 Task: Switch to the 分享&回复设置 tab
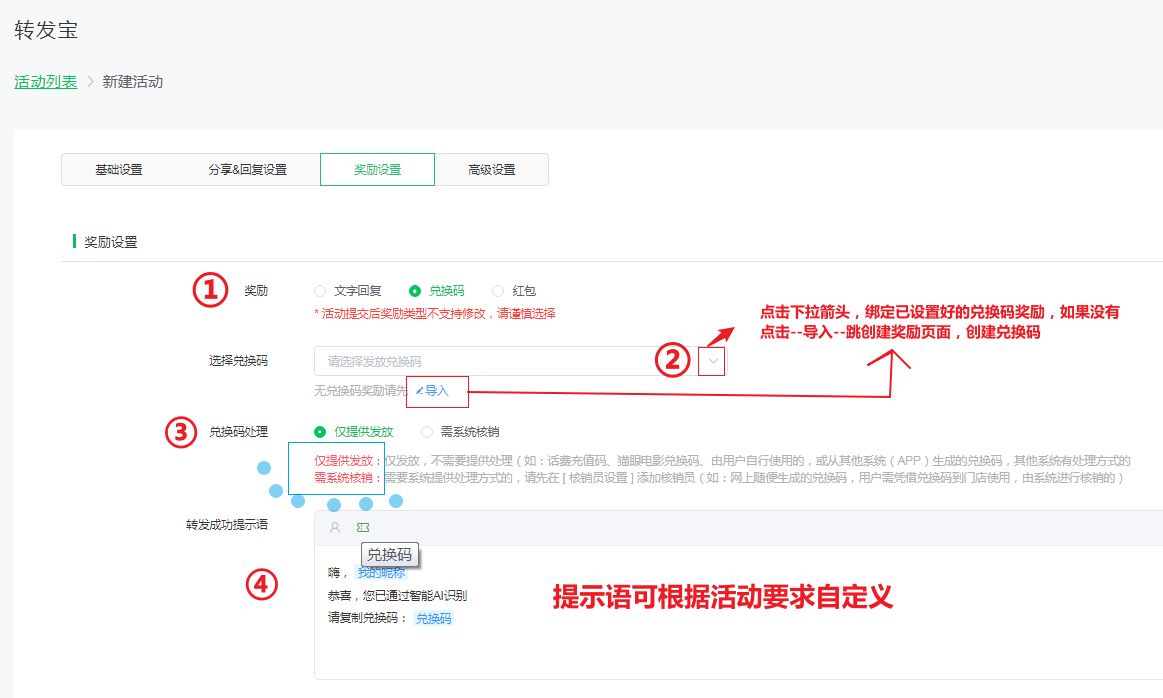248,170
